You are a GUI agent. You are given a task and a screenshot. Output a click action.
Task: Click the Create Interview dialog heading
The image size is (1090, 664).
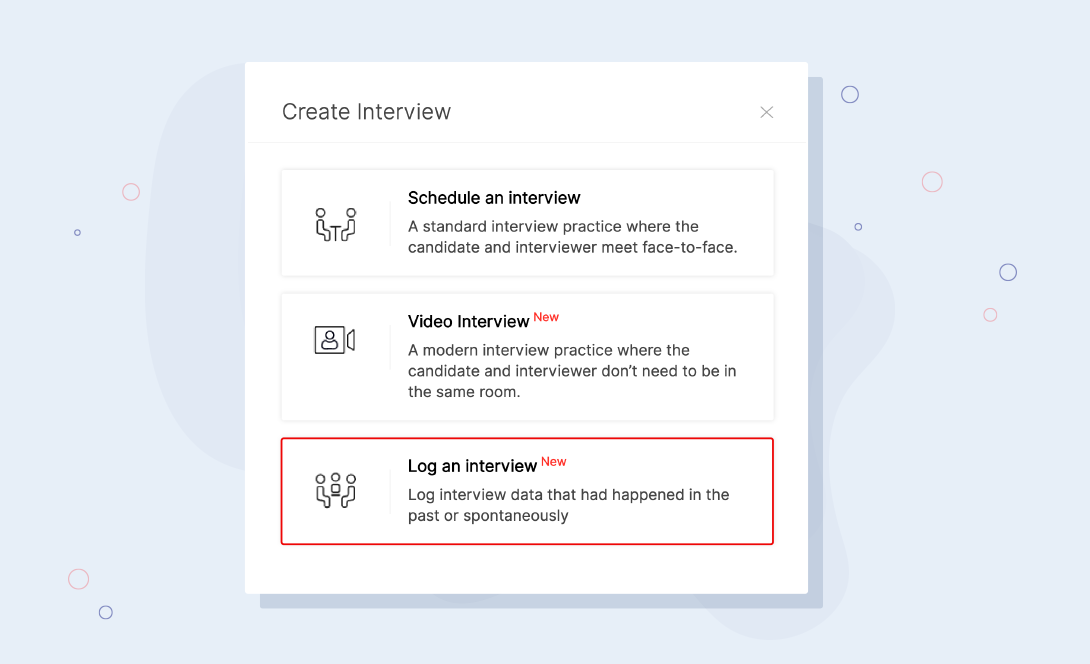(x=366, y=112)
